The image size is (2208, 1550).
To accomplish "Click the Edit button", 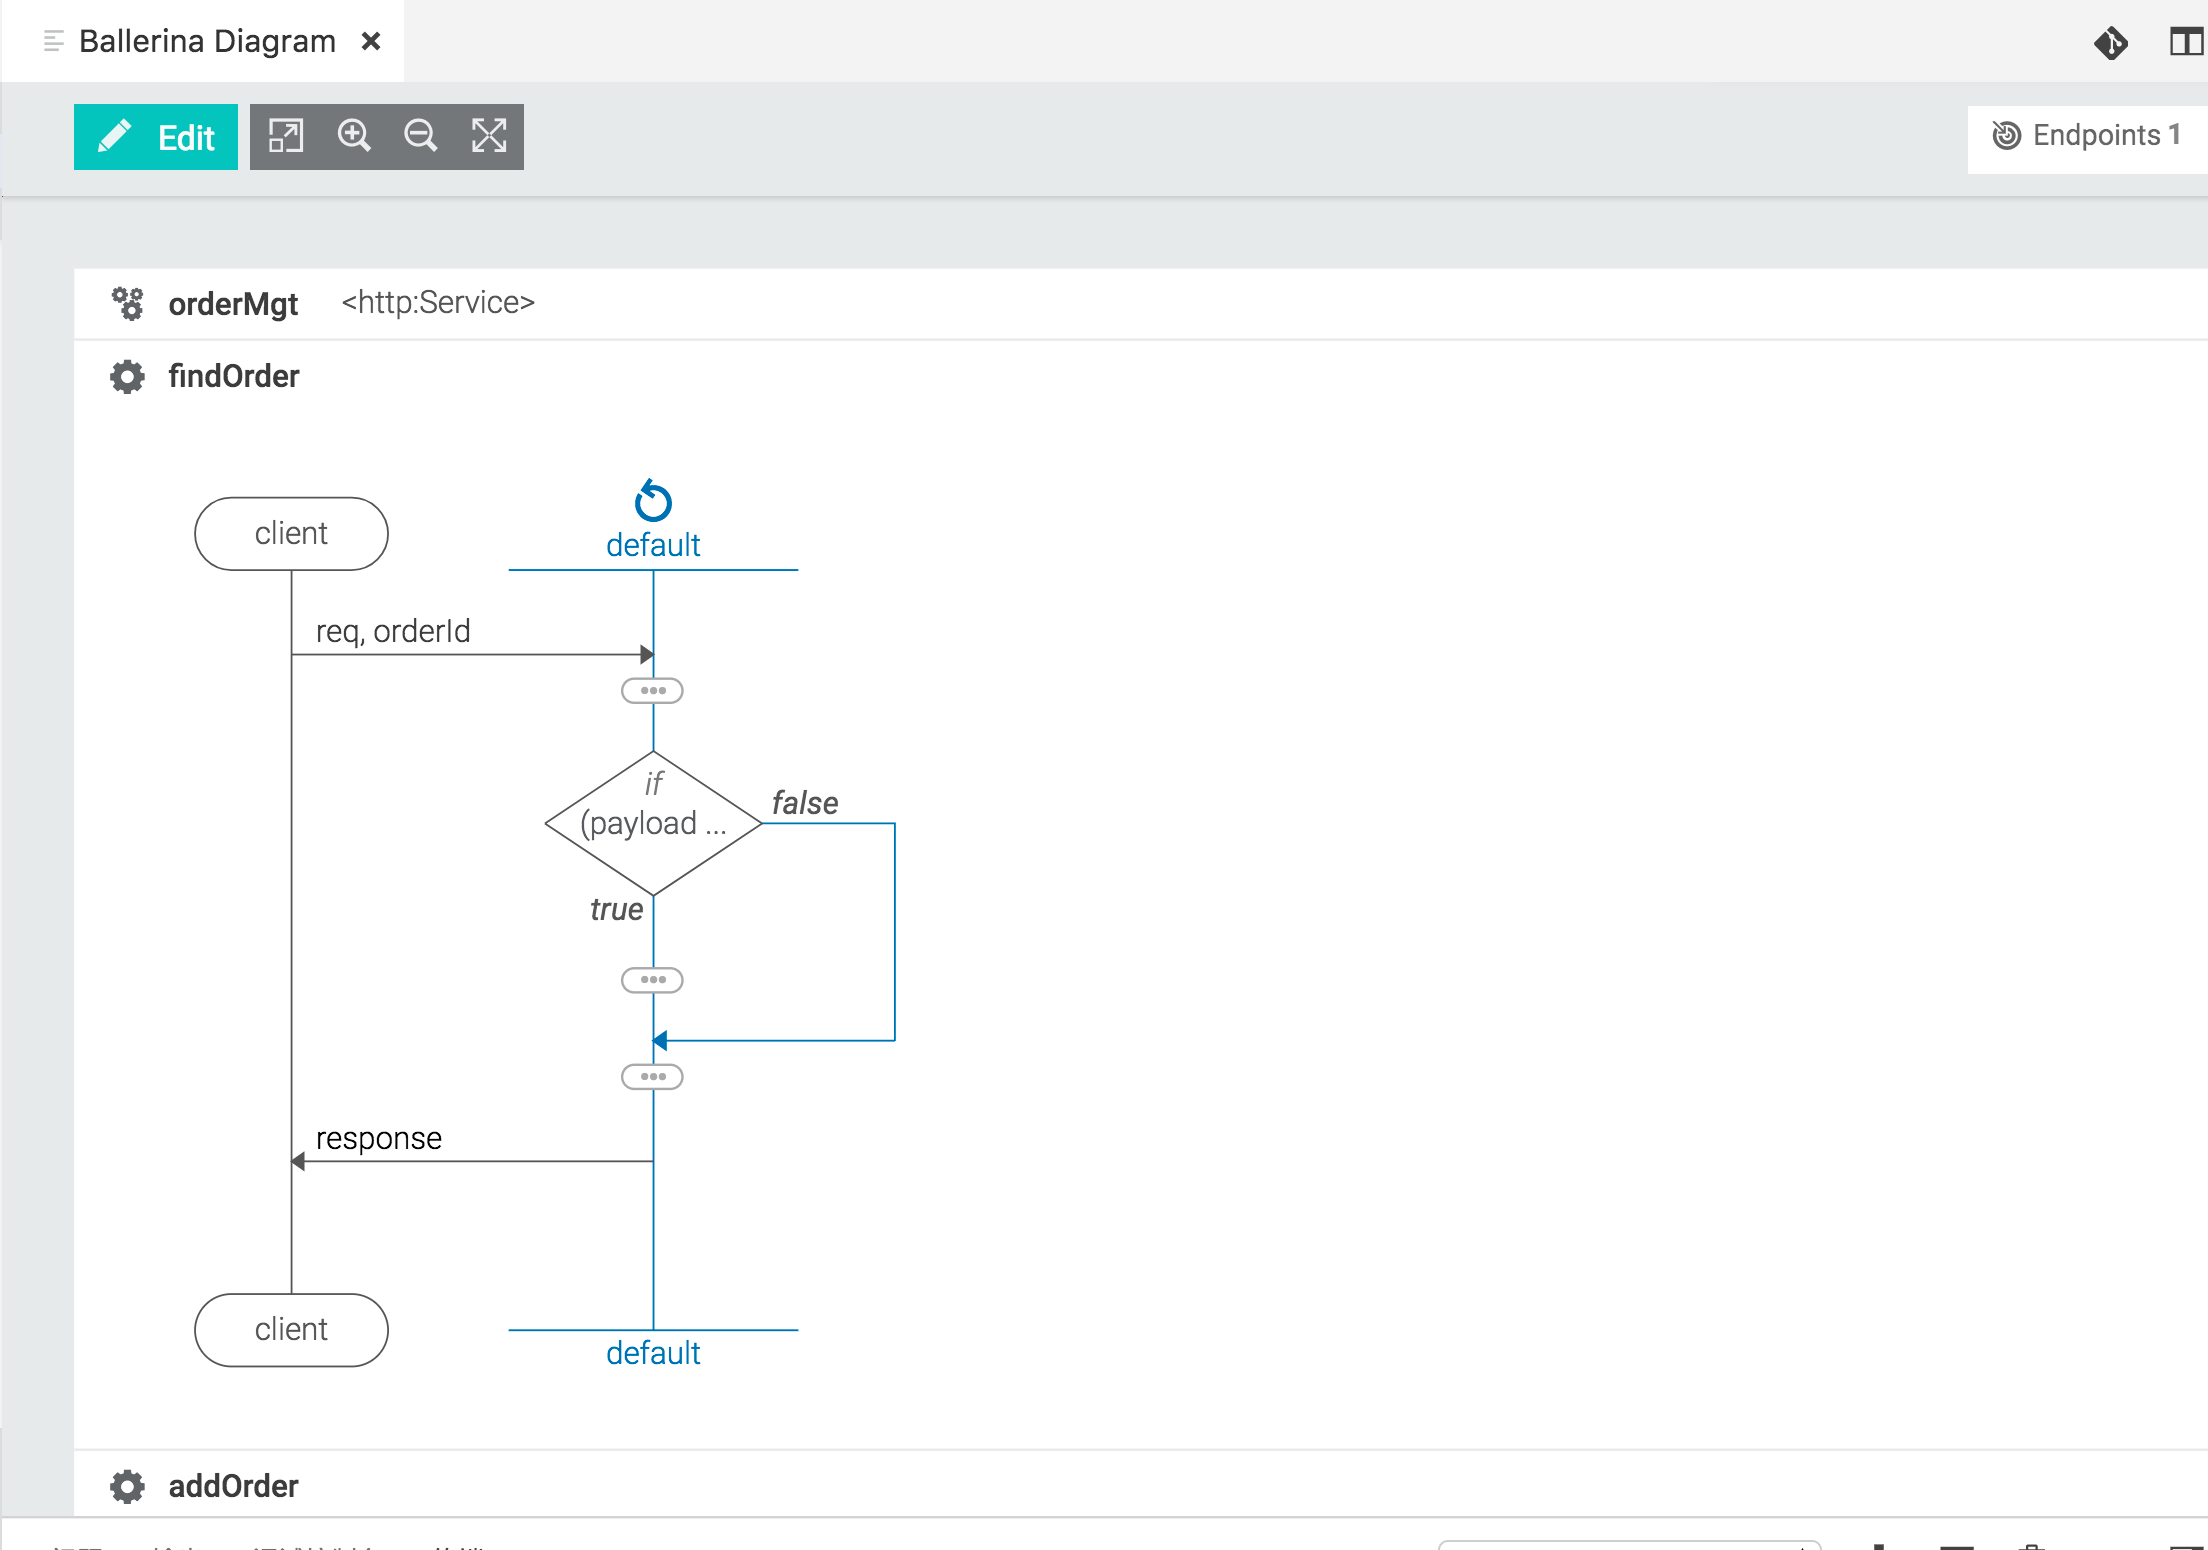I will [156, 137].
